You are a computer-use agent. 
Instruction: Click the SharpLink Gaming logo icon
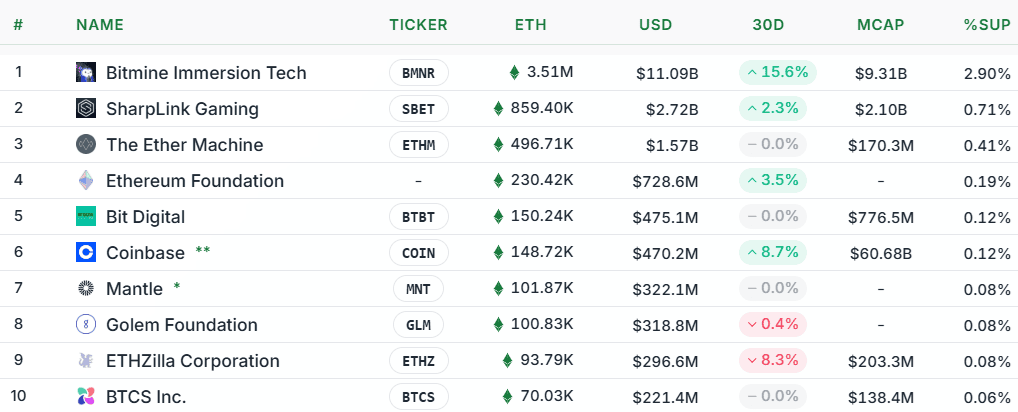85,109
